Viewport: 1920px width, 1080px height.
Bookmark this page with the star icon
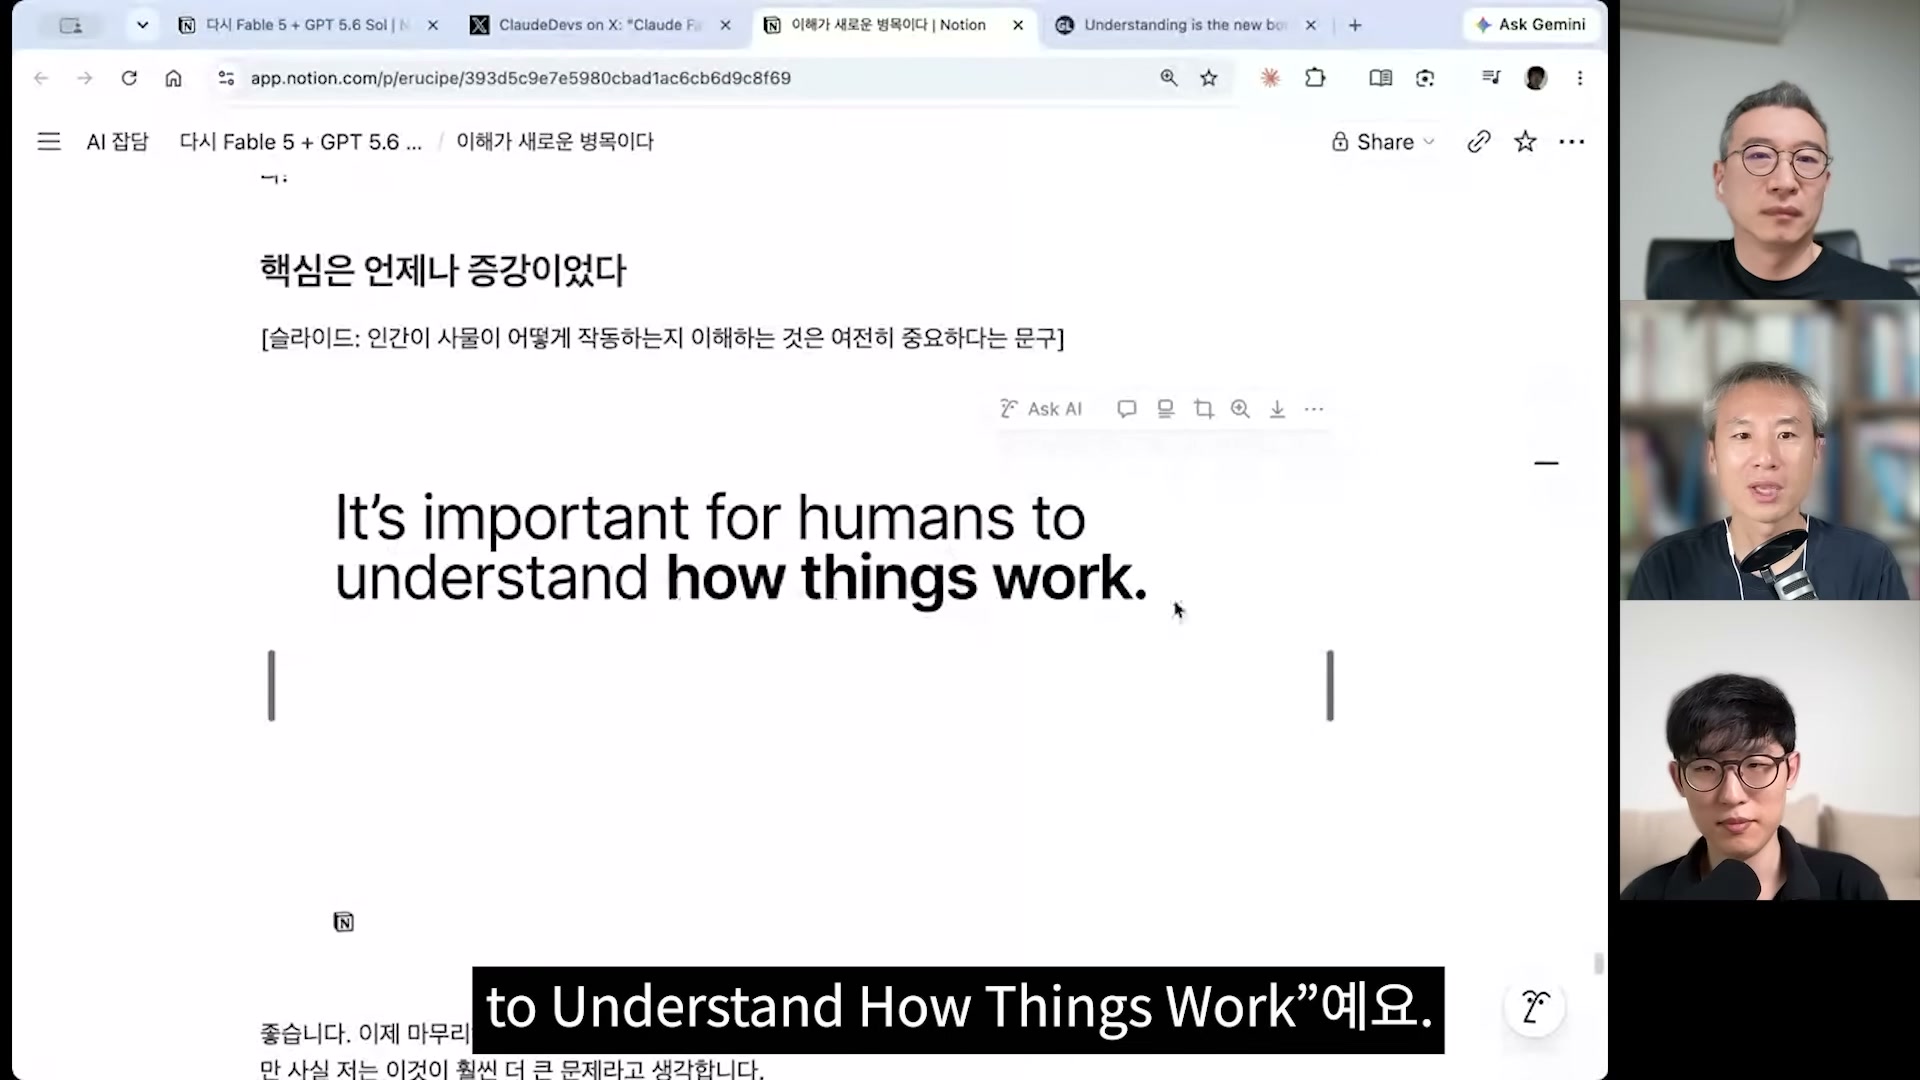[x=1209, y=78]
